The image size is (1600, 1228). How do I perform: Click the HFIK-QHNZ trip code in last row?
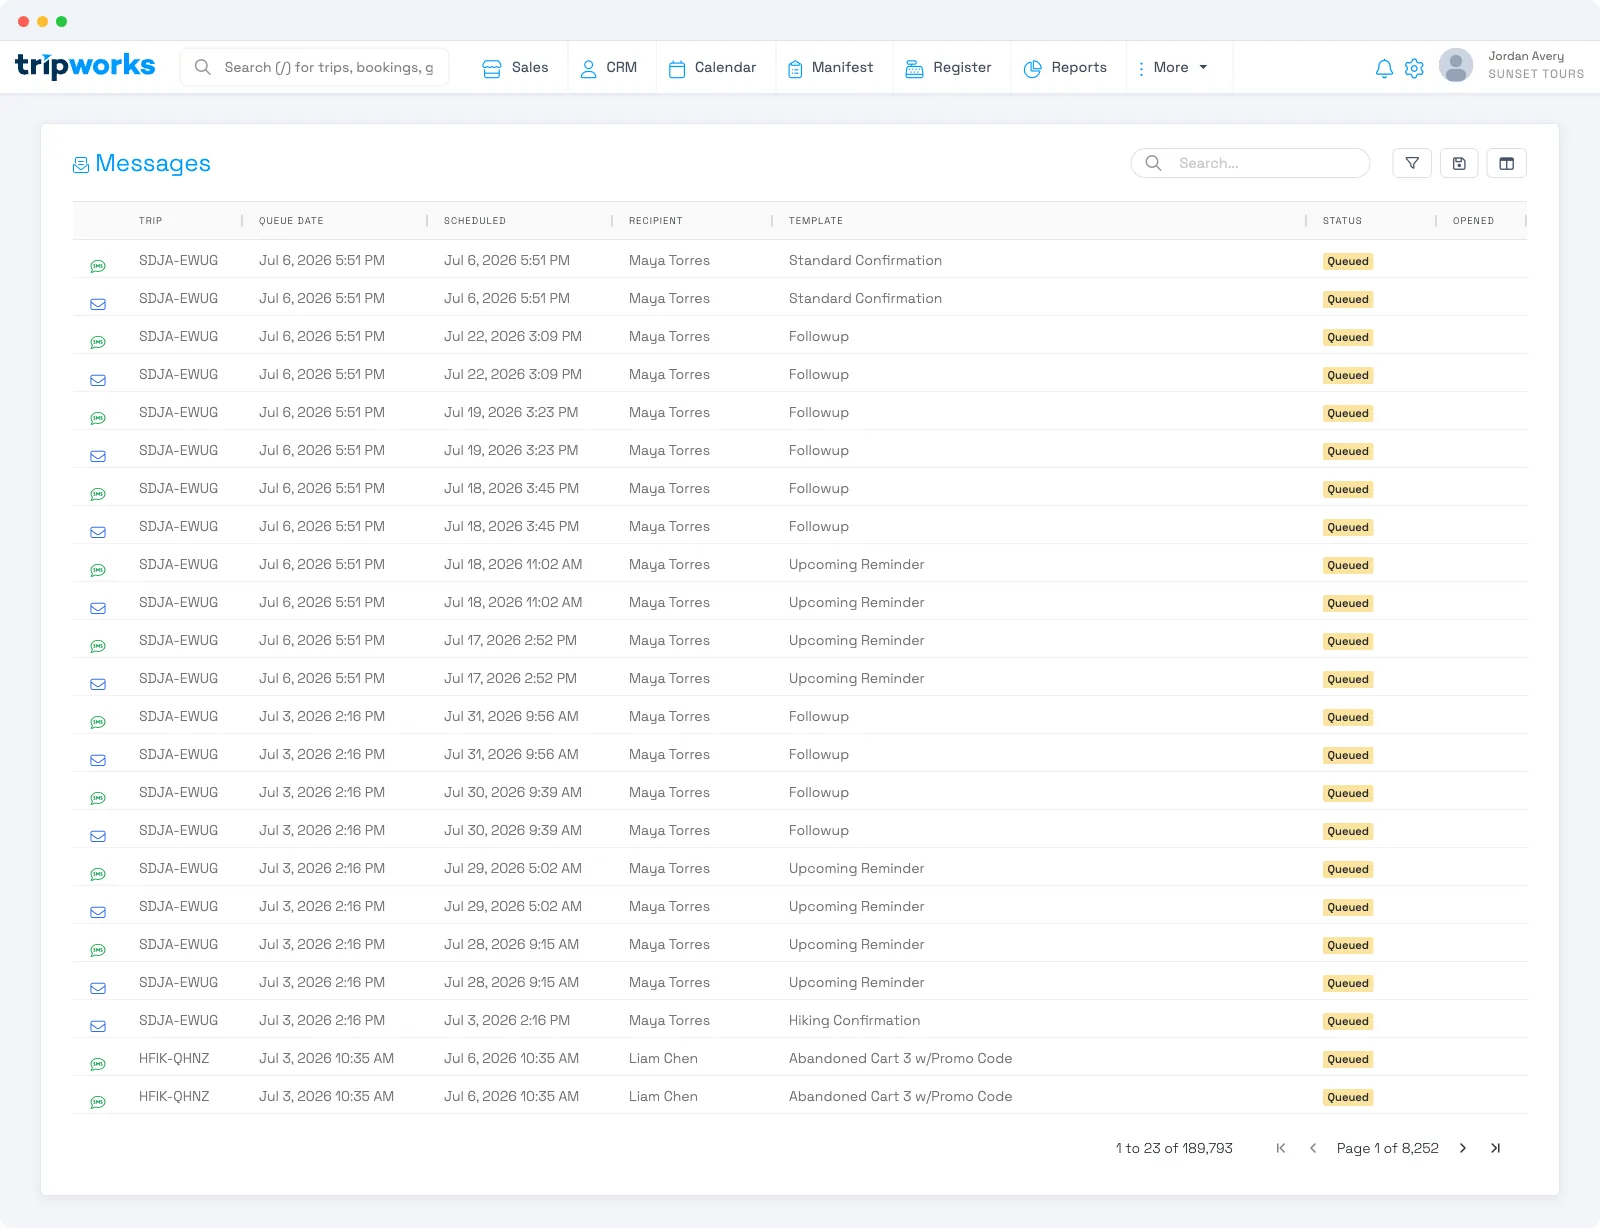(174, 1096)
